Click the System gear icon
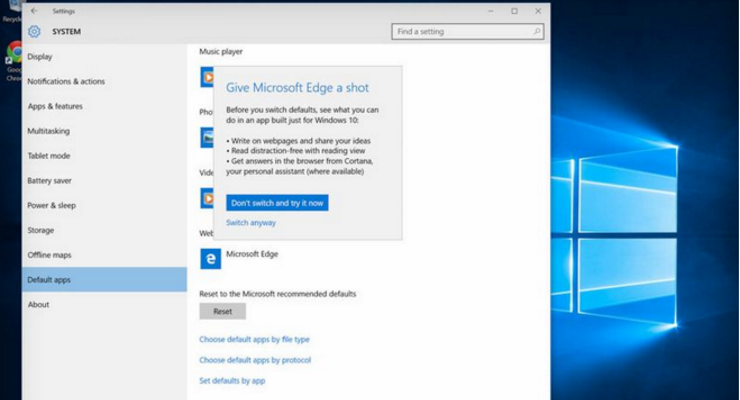This screenshot has width=740, height=400. [34, 32]
